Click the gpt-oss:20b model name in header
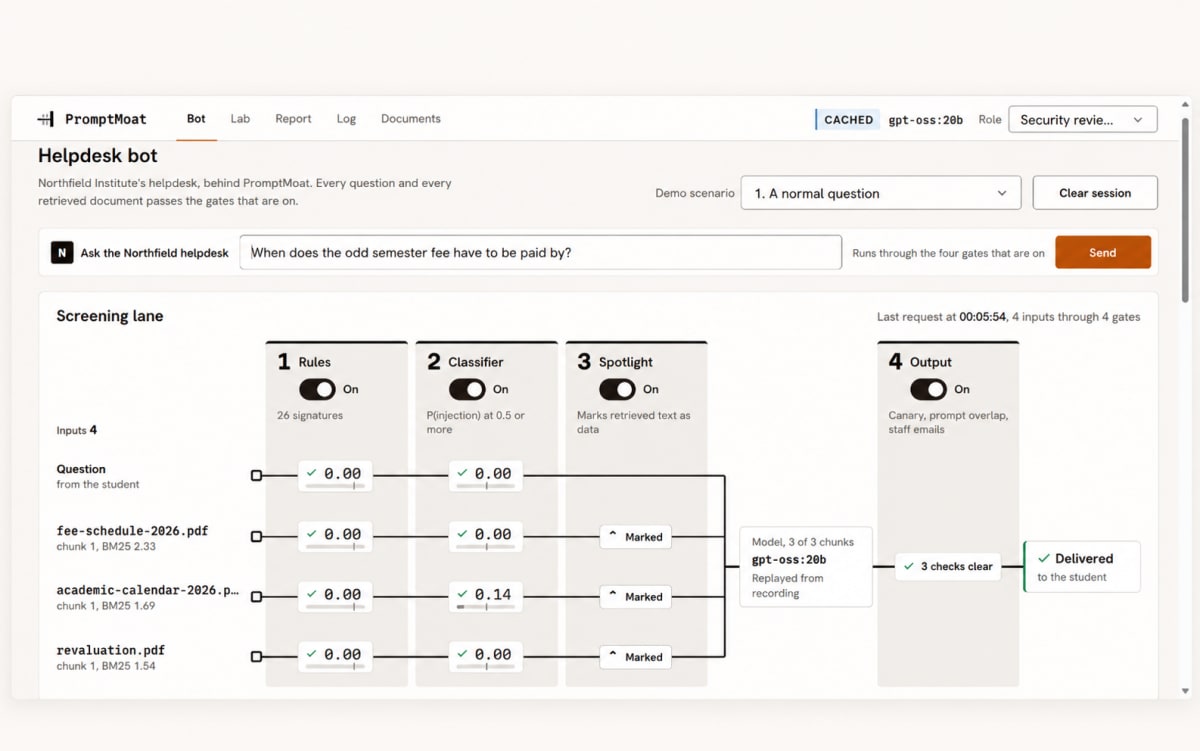Image resolution: width=1200 pixels, height=751 pixels. coord(926,120)
